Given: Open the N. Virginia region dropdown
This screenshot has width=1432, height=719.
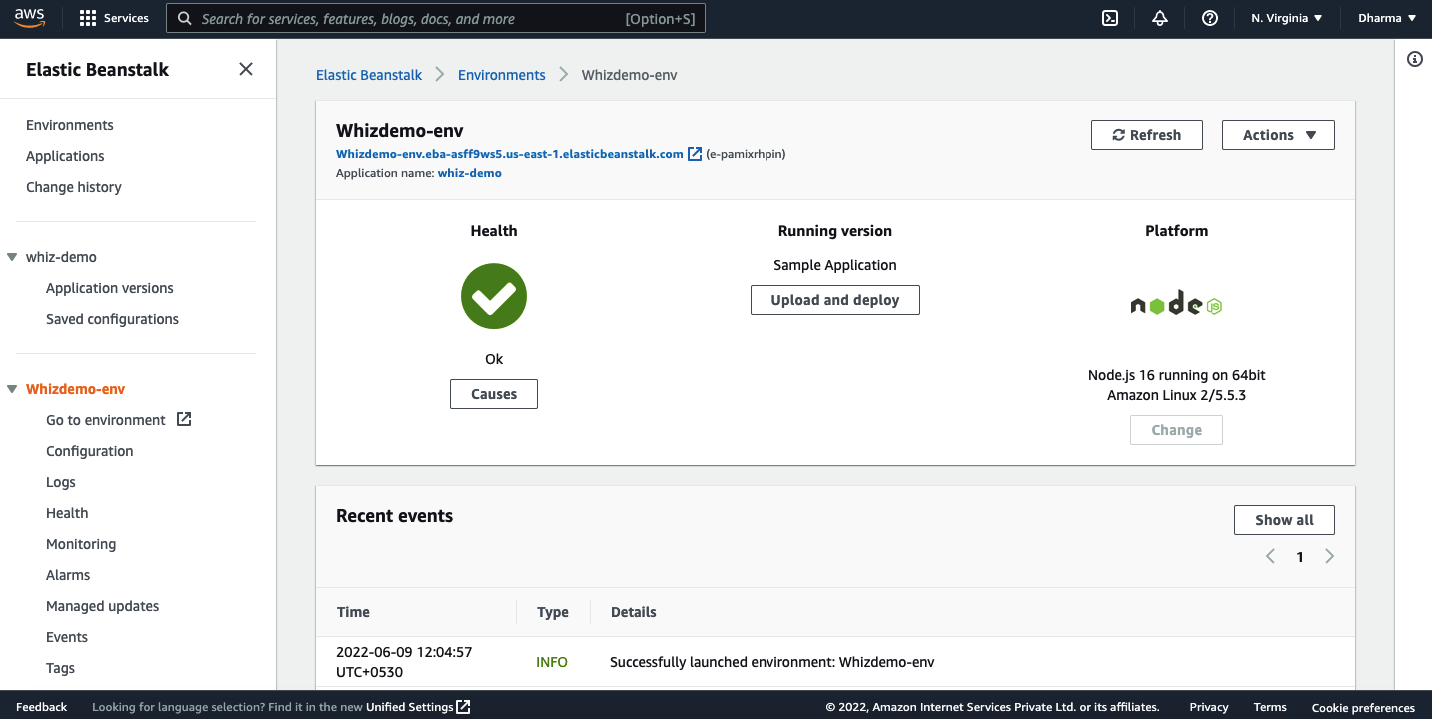Looking at the screenshot, I should pyautogui.click(x=1287, y=18).
